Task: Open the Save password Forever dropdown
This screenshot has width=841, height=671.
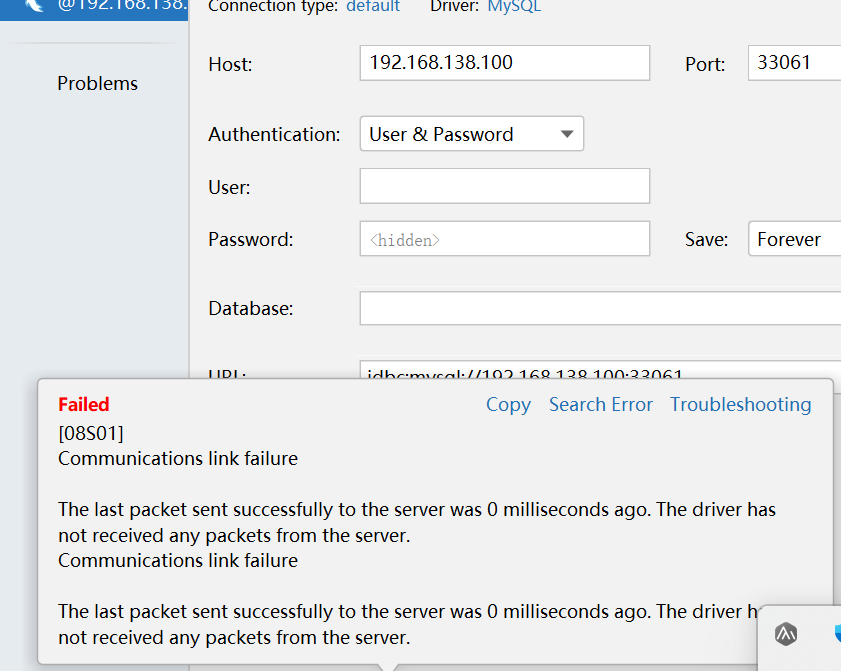Action: pos(794,239)
